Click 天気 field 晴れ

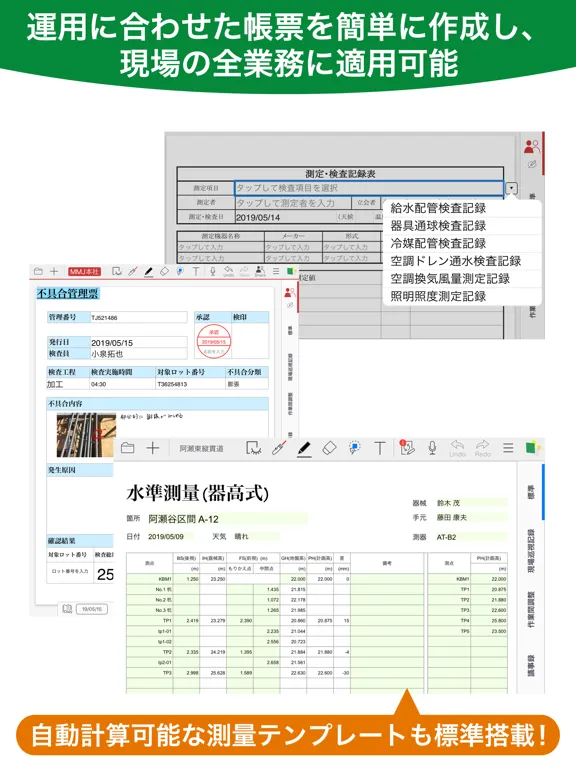coord(255,536)
